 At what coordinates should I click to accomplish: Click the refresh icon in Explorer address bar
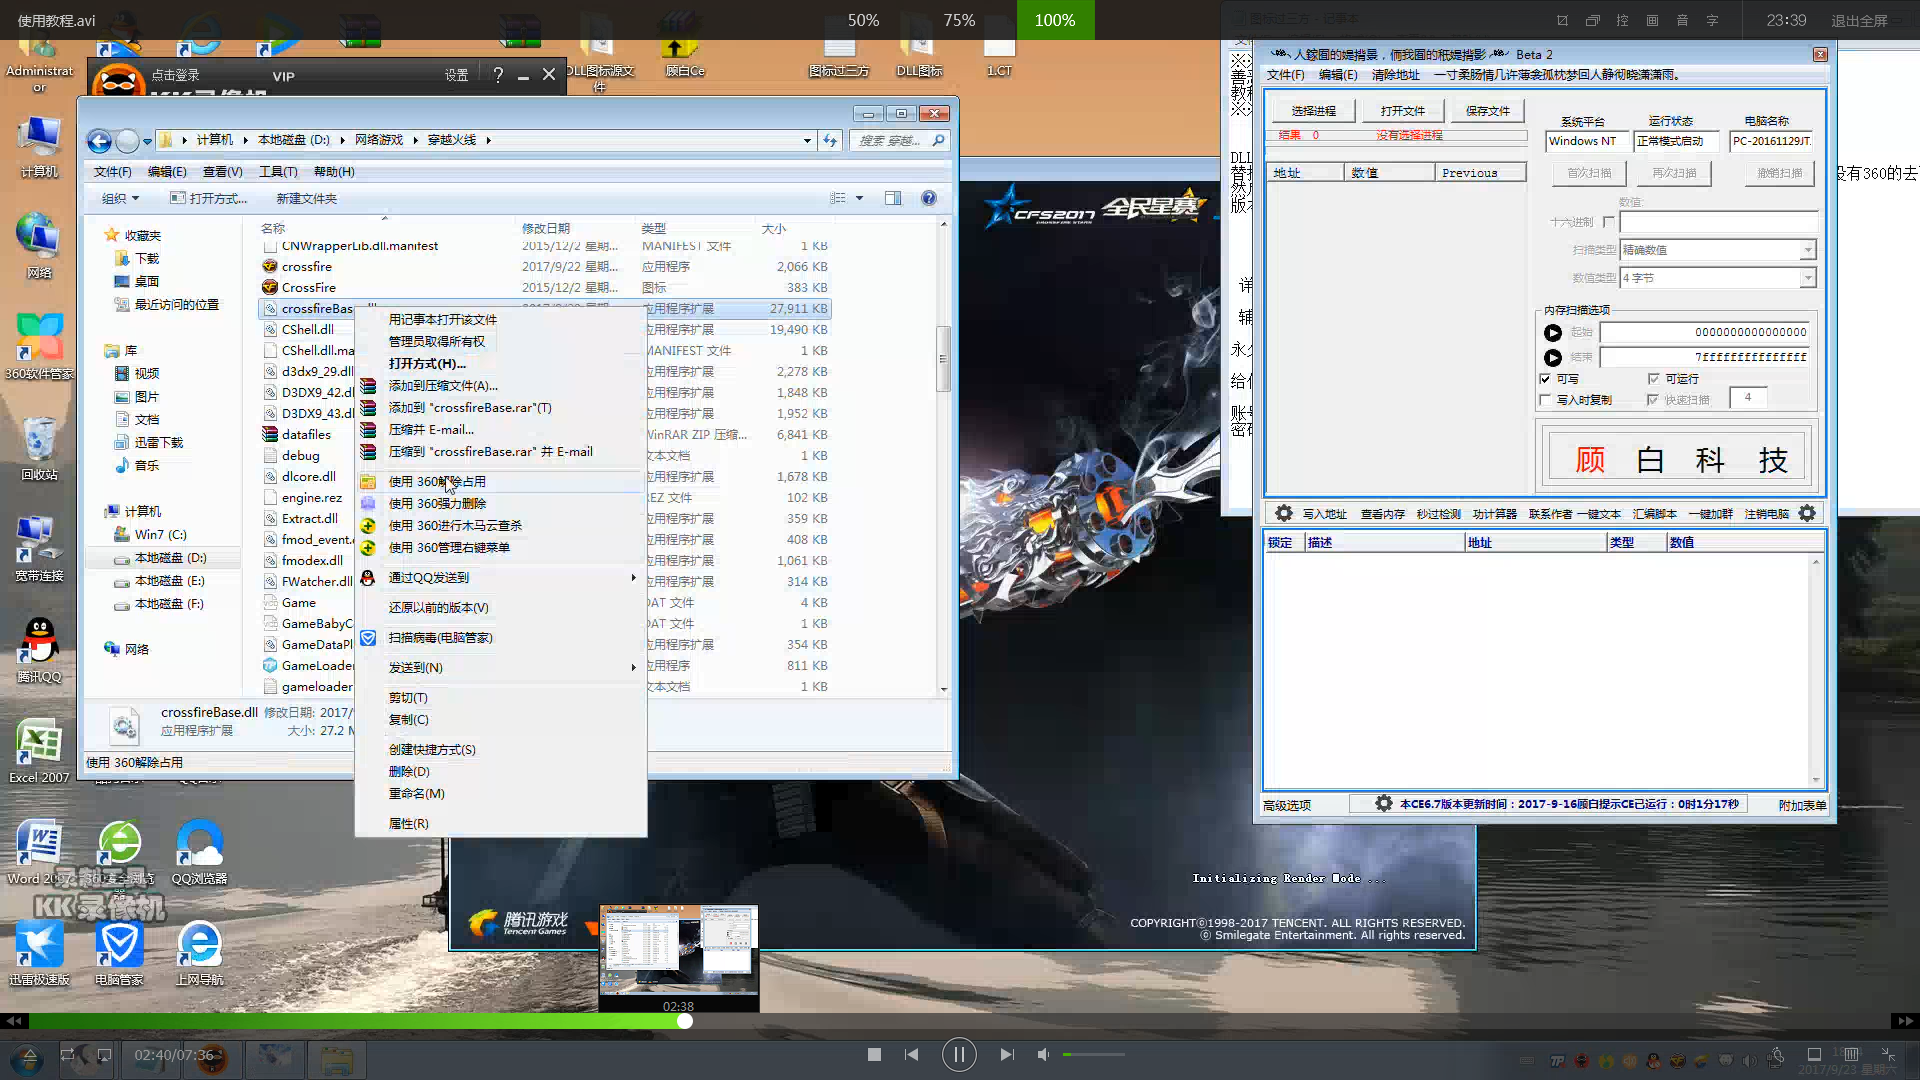tap(830, 140)
